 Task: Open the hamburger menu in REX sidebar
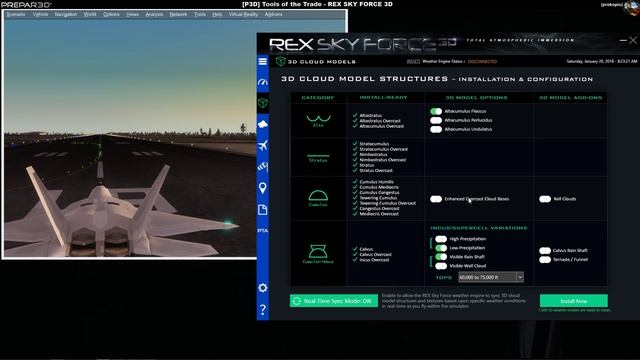pyautogui.click(x=262, y=61)
